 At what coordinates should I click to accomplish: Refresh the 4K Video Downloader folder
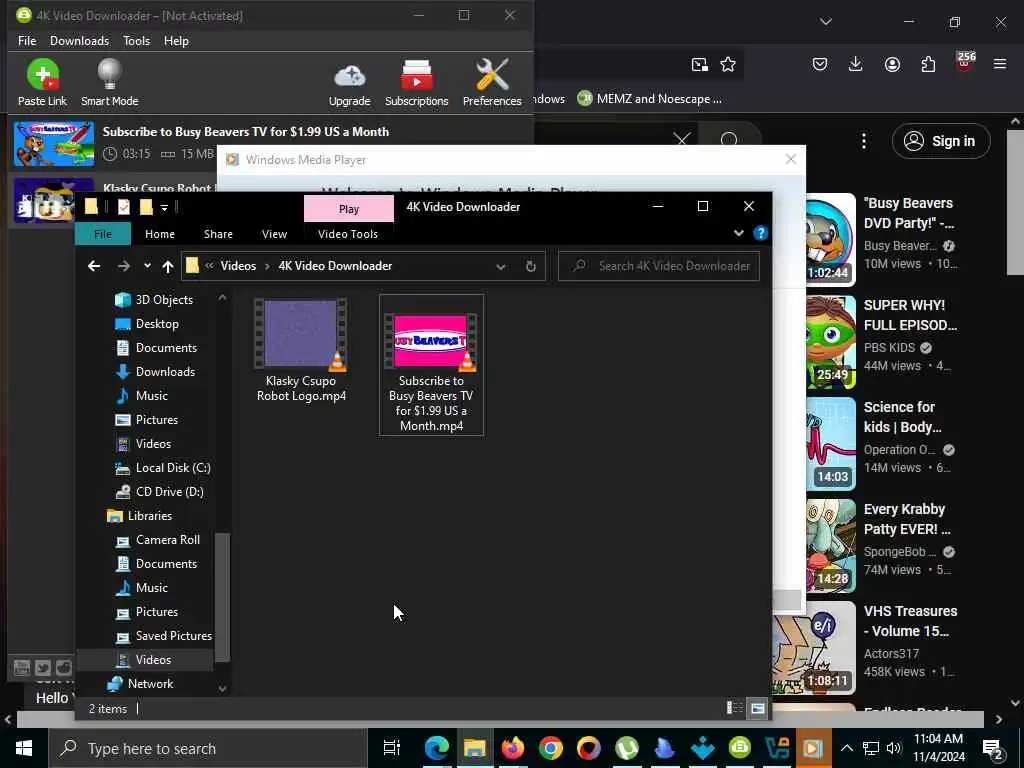point(530,266)
